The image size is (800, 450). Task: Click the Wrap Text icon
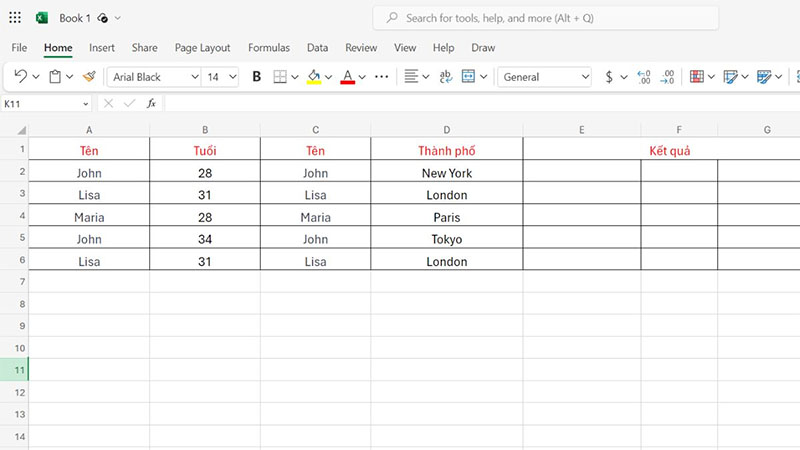pos(445,77)
